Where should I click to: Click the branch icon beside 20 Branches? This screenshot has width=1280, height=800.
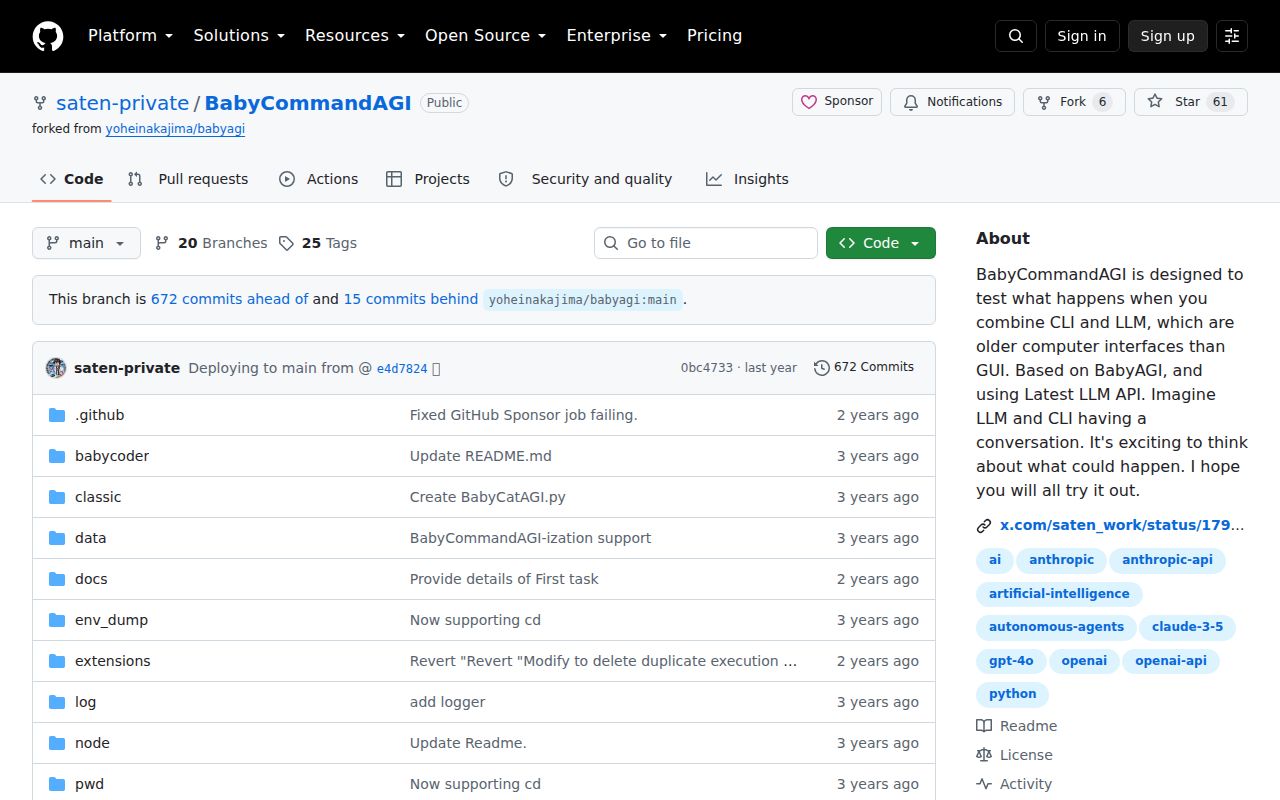[162, 243]
